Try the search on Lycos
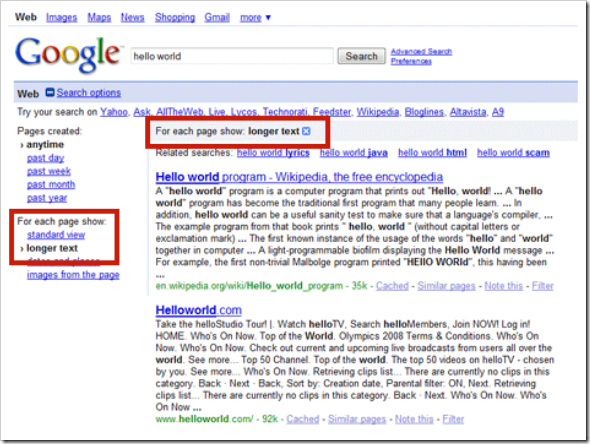The height and width of the screenshot is (444, 590). 243,112
